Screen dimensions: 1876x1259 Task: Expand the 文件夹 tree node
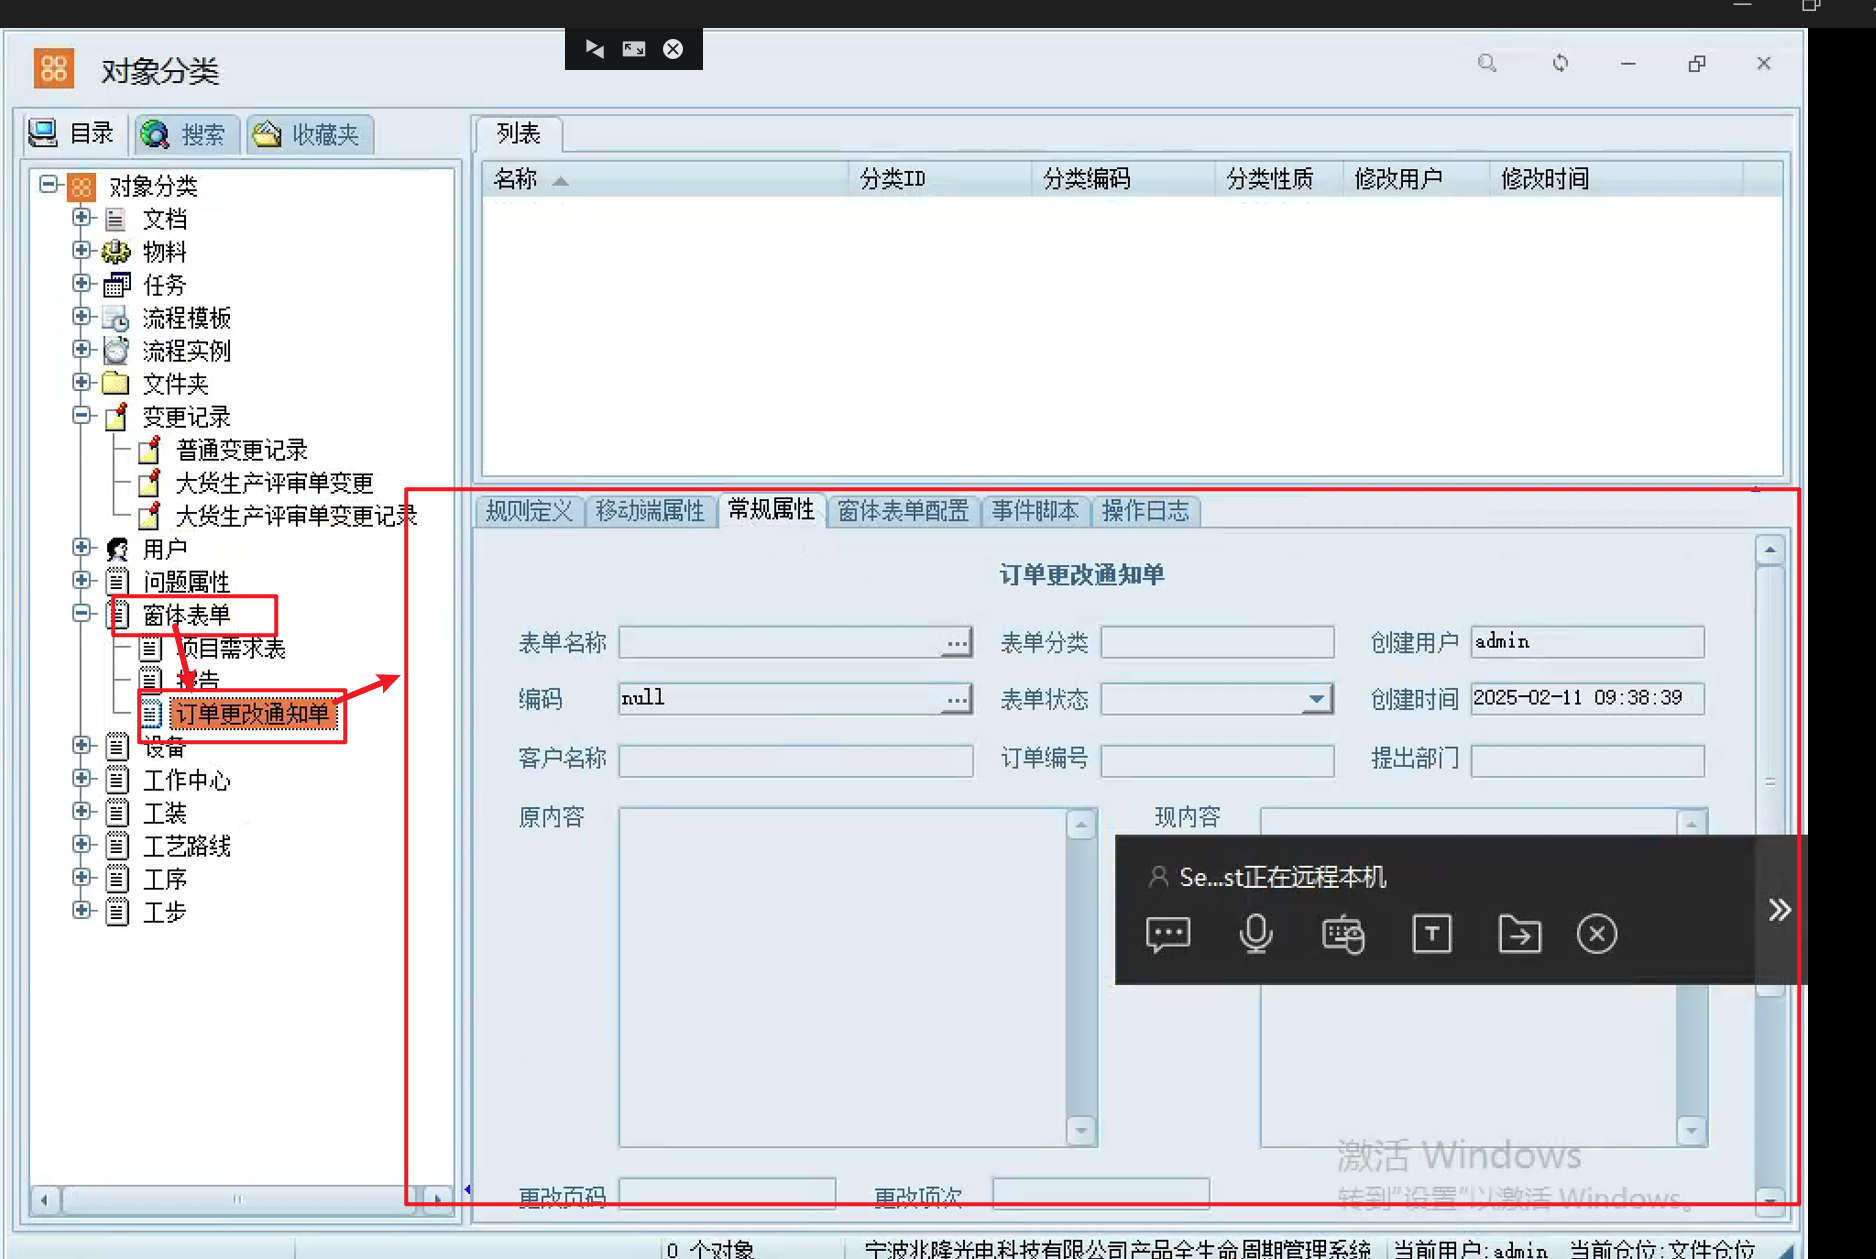pos(82,382)
